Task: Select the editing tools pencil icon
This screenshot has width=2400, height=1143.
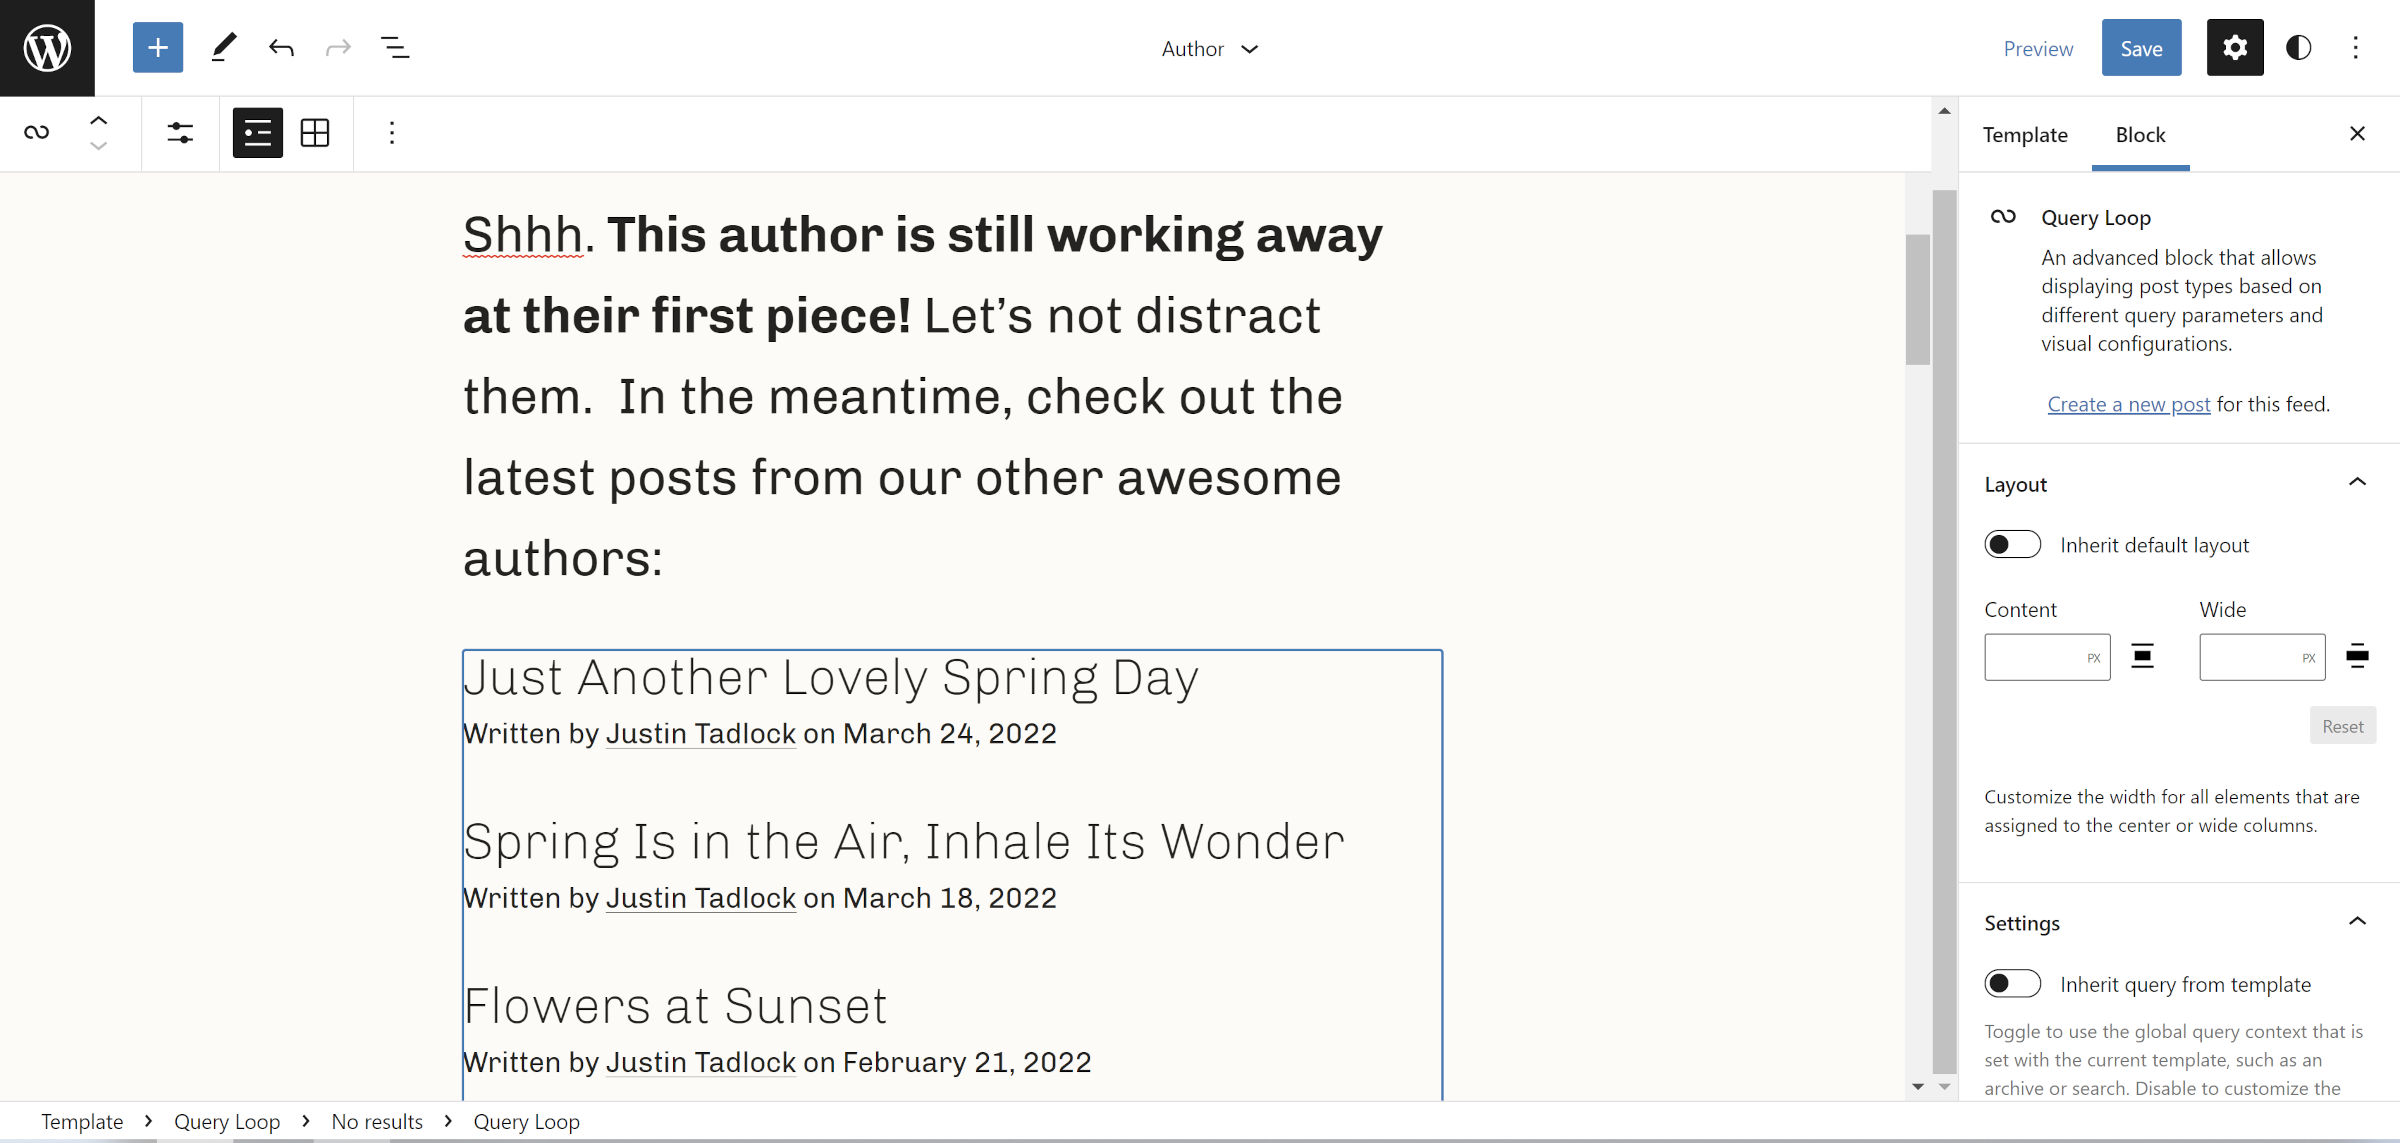Action: click(x=223, y=47)
